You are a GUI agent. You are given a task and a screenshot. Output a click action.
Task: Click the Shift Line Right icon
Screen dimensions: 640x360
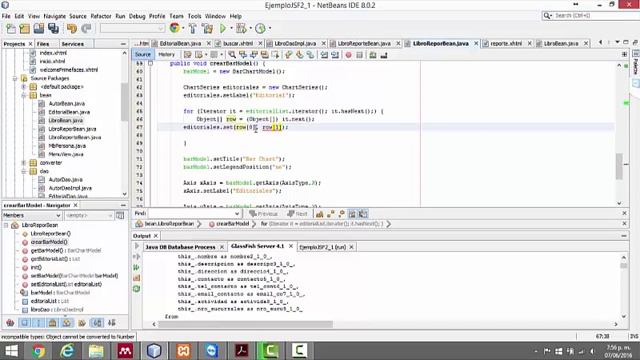click(335, 55)
